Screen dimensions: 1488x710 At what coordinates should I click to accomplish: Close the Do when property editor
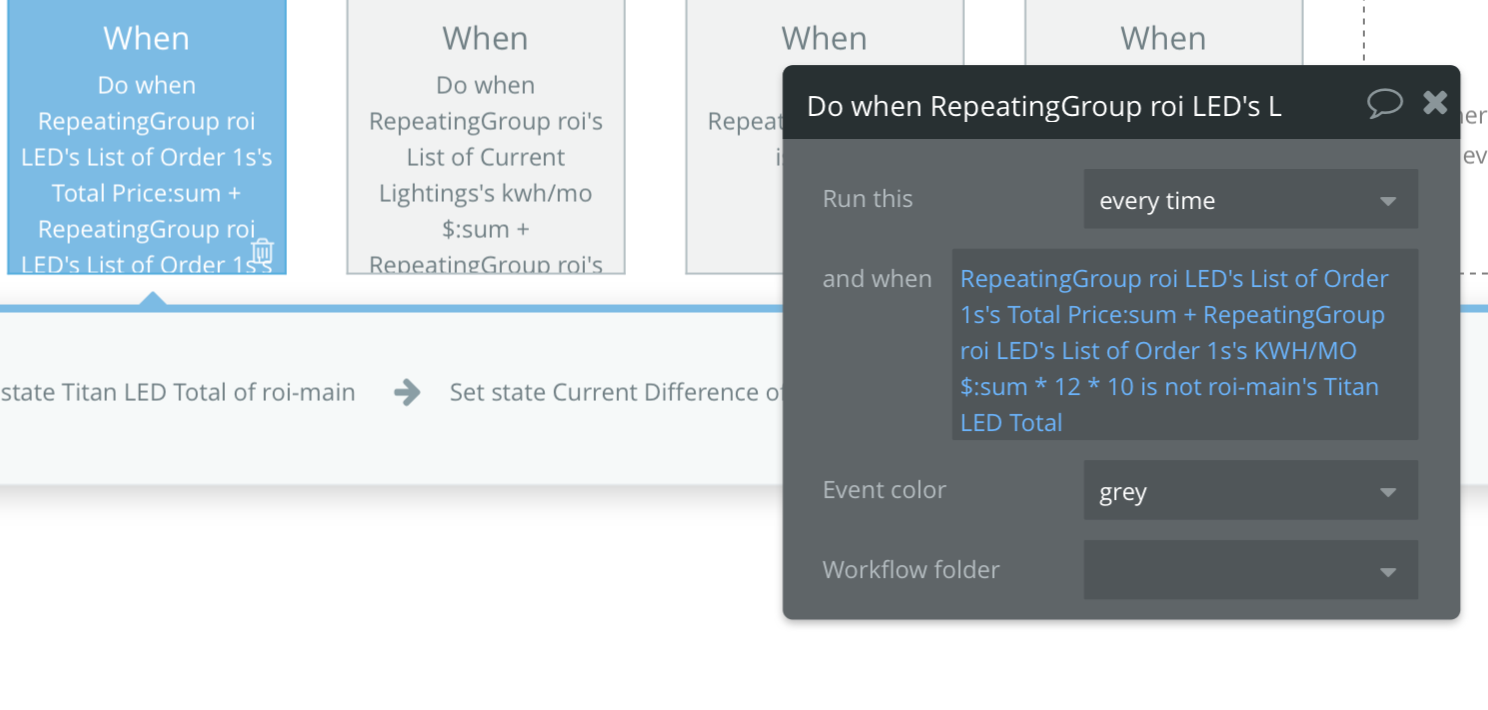point(1435,102)
